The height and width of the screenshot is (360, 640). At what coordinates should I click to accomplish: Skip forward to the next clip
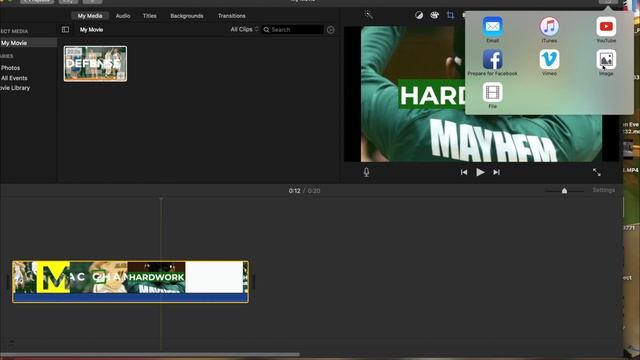496,172
